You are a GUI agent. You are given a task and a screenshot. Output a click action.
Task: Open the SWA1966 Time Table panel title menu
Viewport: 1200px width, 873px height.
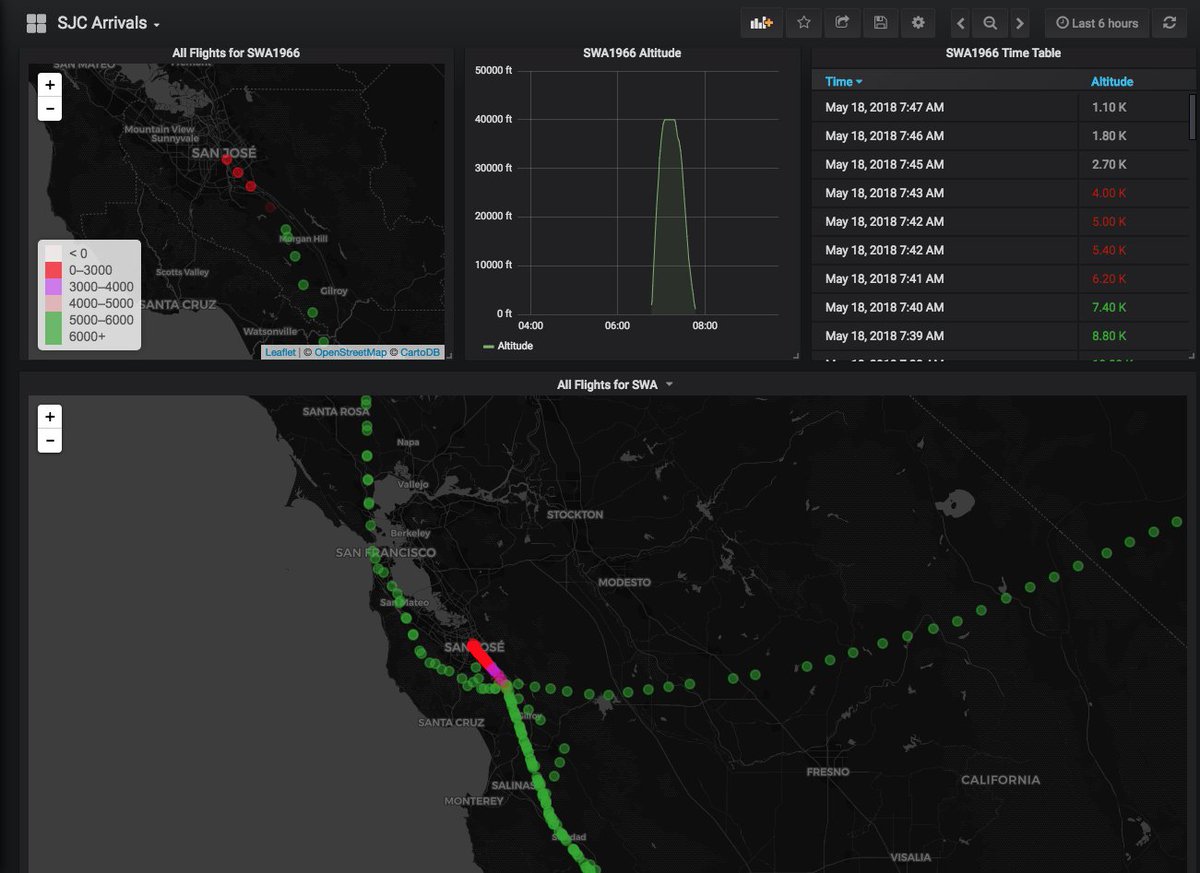tap(1003, 52)
